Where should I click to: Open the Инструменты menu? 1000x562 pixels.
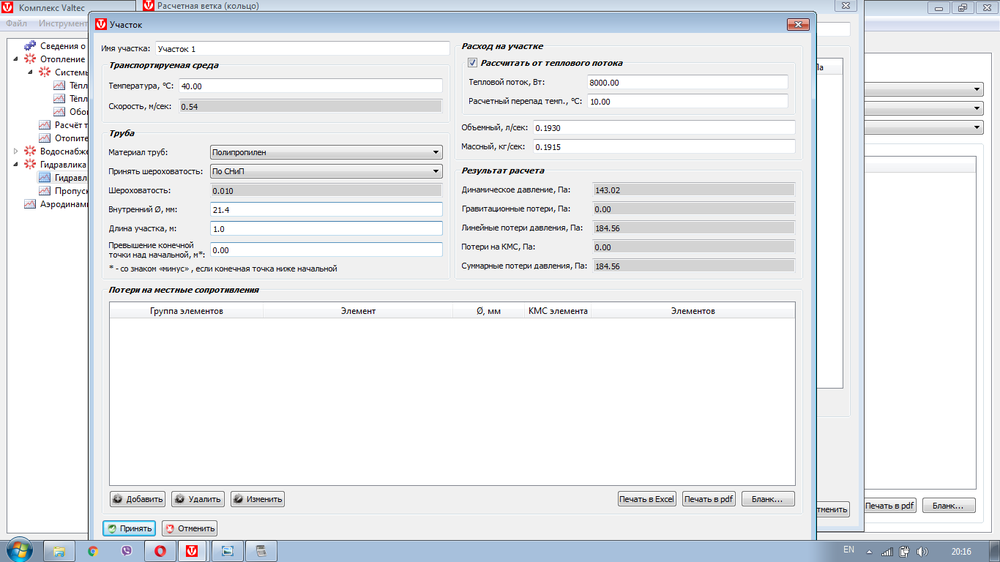[x=63, y=24]
